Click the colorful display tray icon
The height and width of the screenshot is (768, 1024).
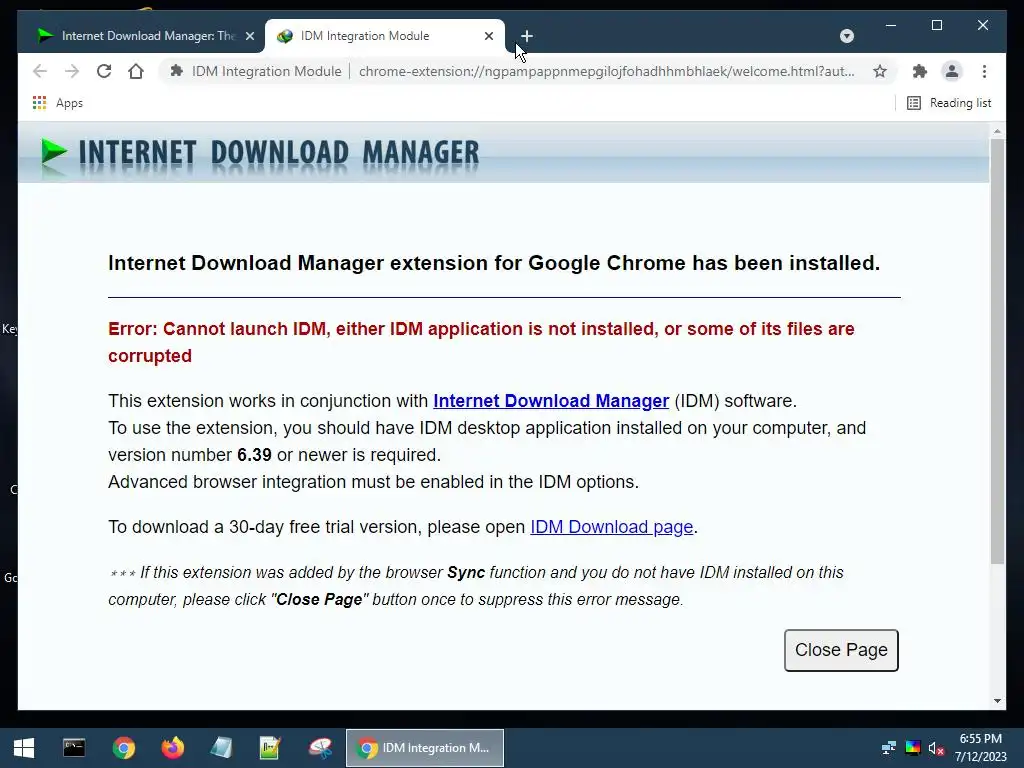pos(913,748)
